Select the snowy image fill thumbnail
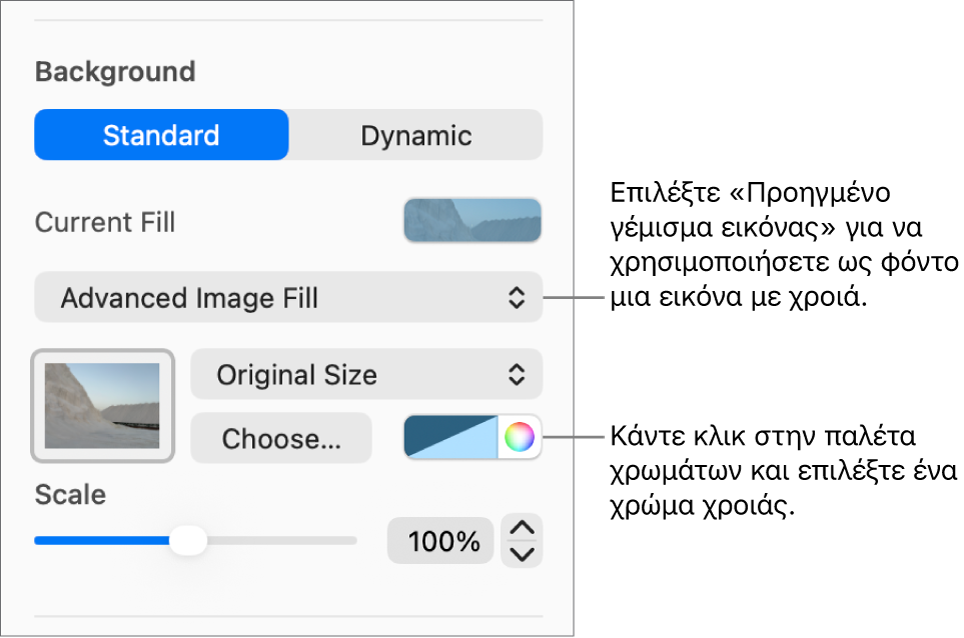Image resolution: width=964 pixels, height=638 pixels. pyautogui.click(x=103, y=406)
